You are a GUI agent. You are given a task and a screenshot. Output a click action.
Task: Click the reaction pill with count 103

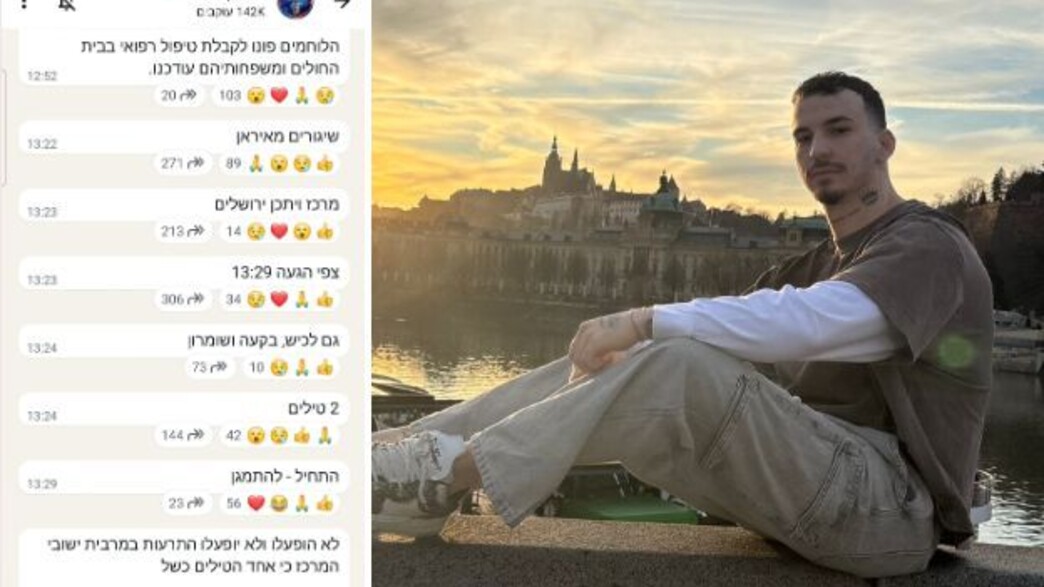coord(276,95)
